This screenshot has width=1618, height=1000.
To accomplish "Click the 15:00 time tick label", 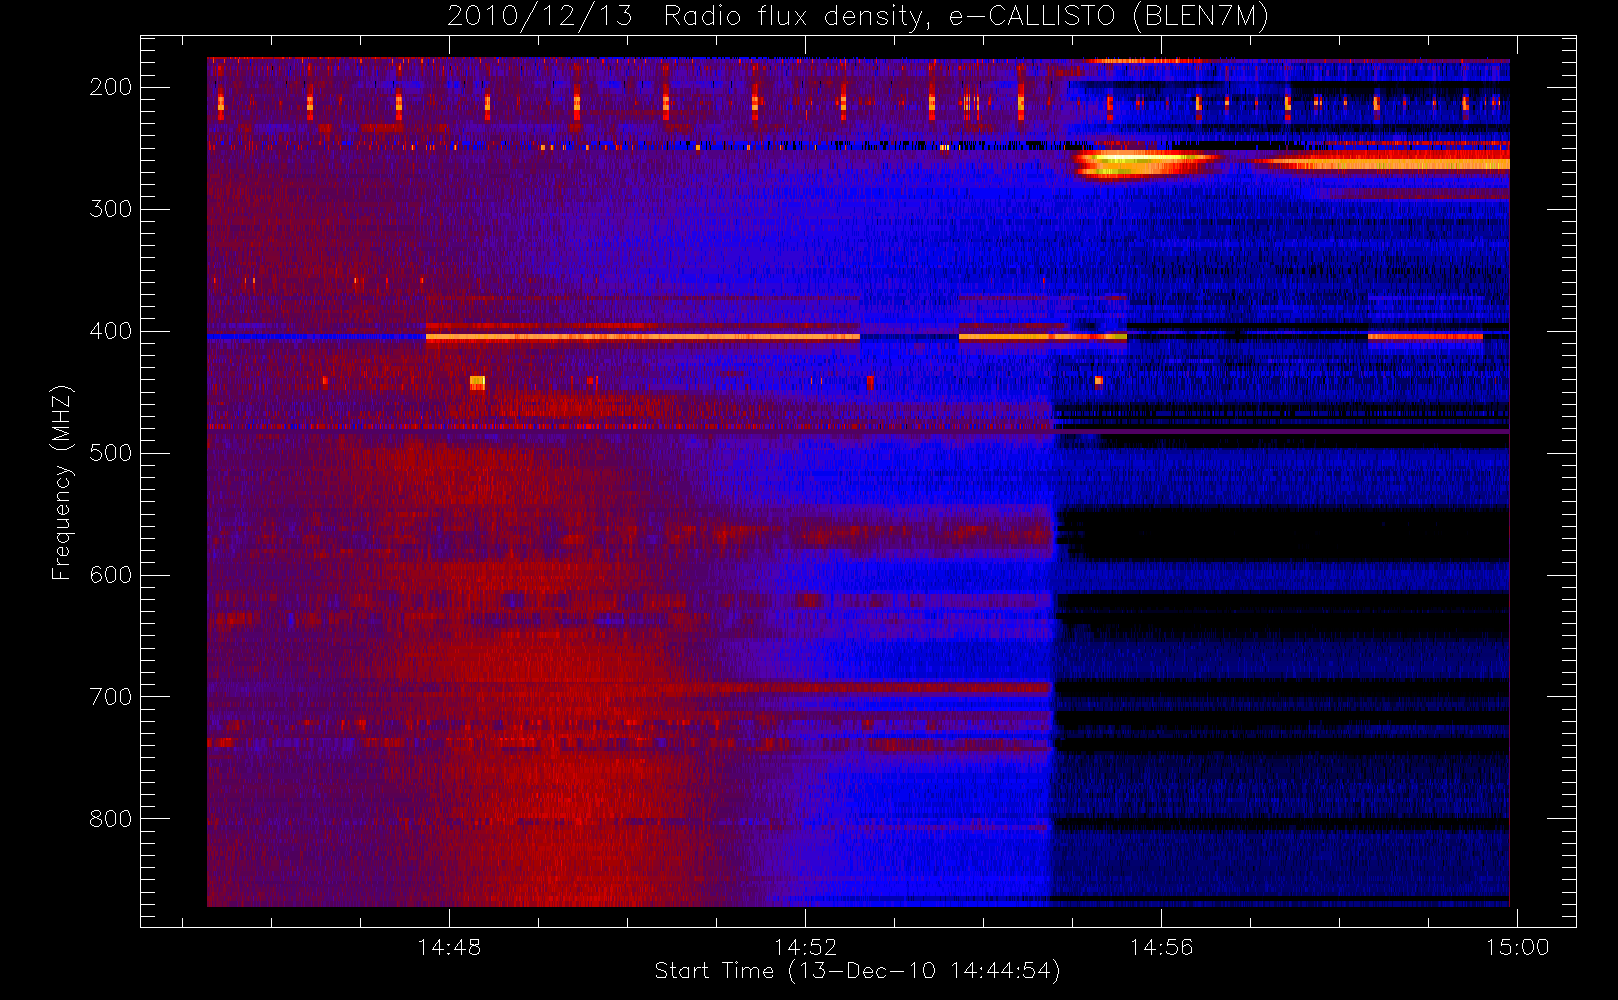I will click(x=1517, y=947).
